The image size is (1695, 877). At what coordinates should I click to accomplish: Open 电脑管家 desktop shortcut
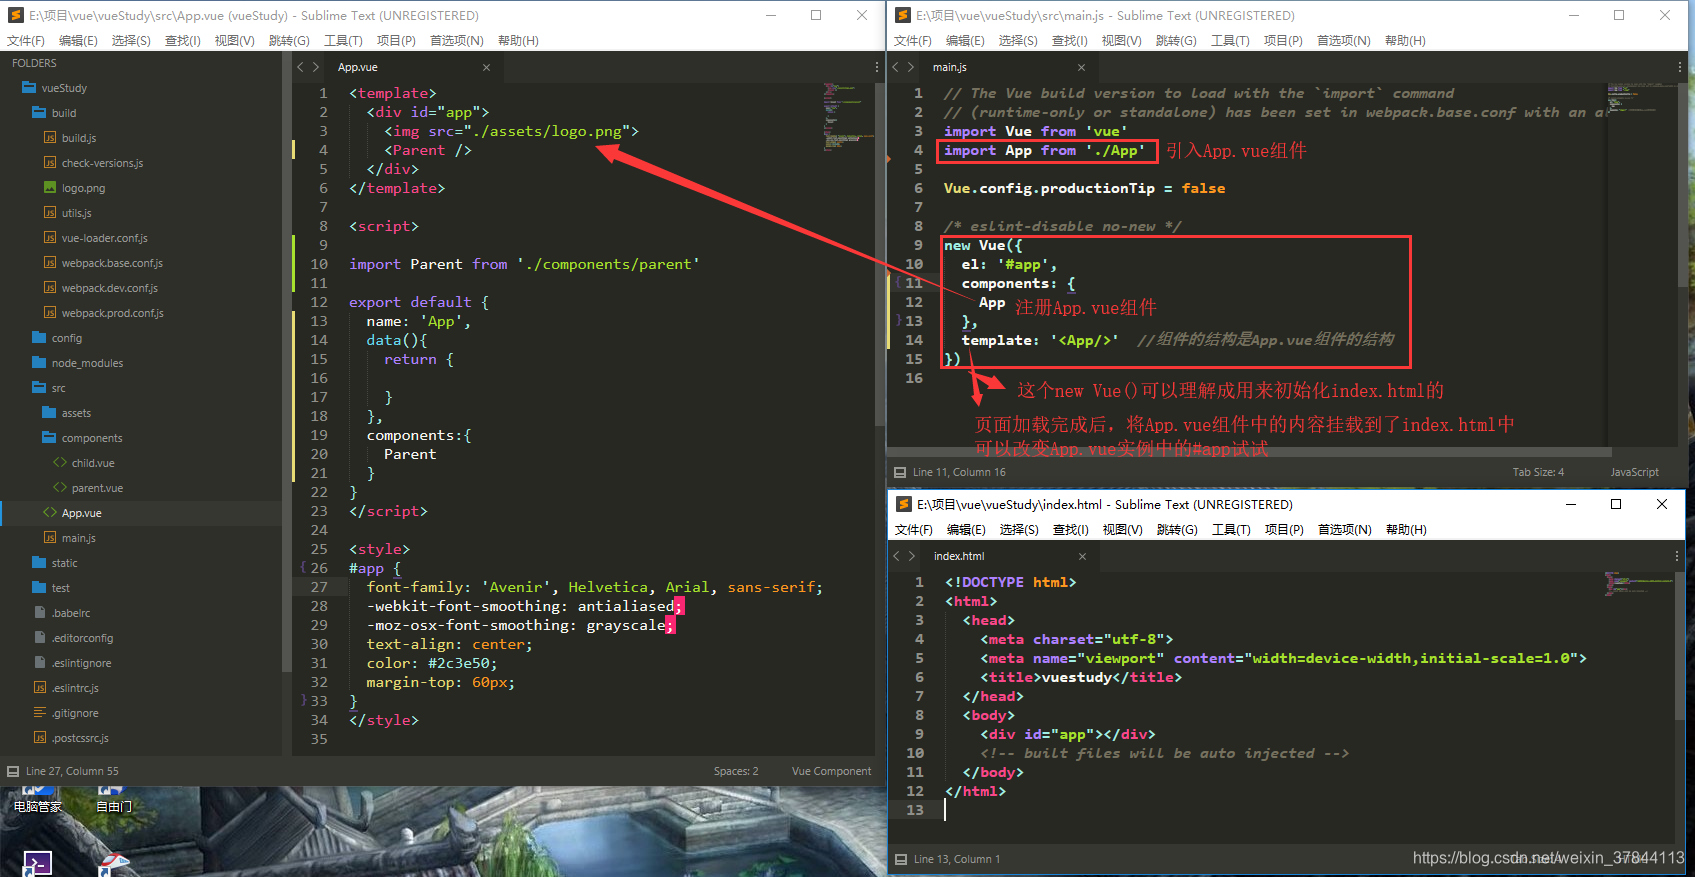coord(37,798)
